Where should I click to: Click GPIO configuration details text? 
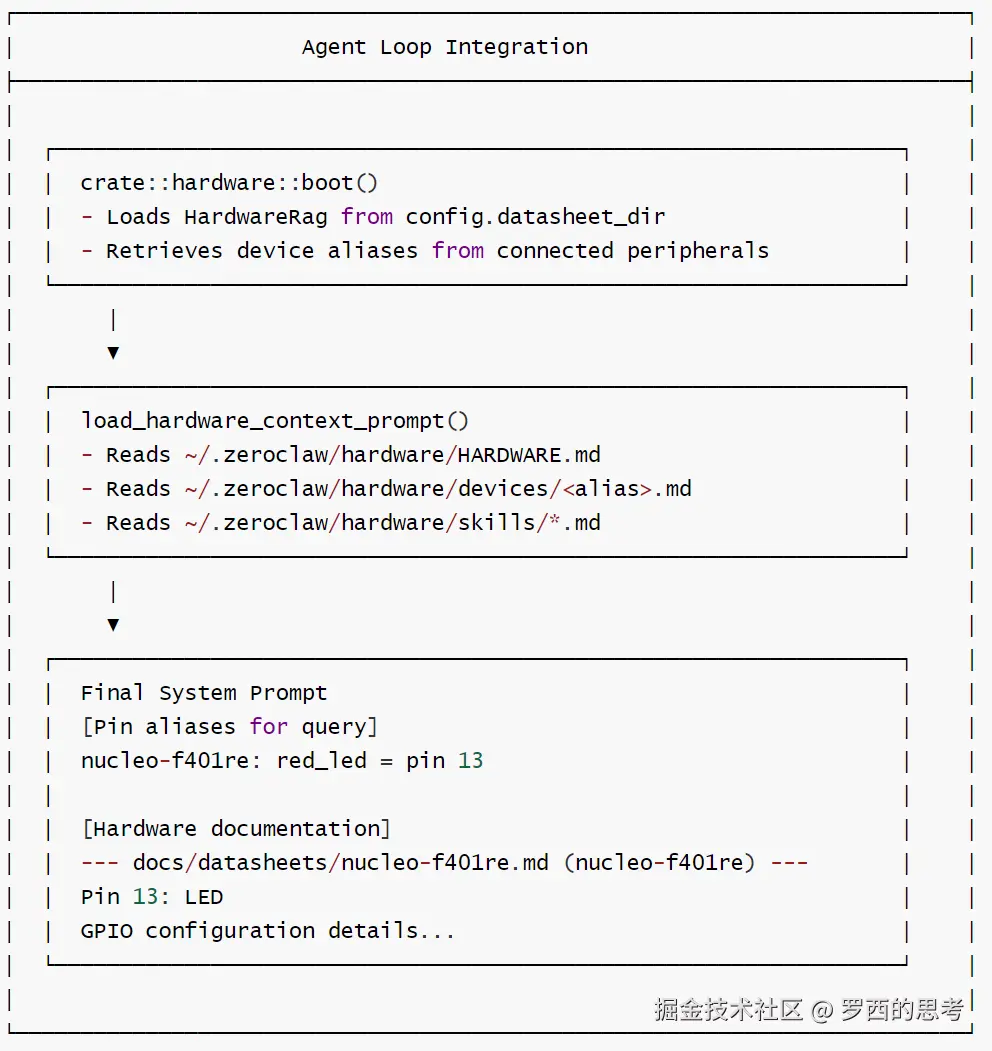click(x=267, y=931)
